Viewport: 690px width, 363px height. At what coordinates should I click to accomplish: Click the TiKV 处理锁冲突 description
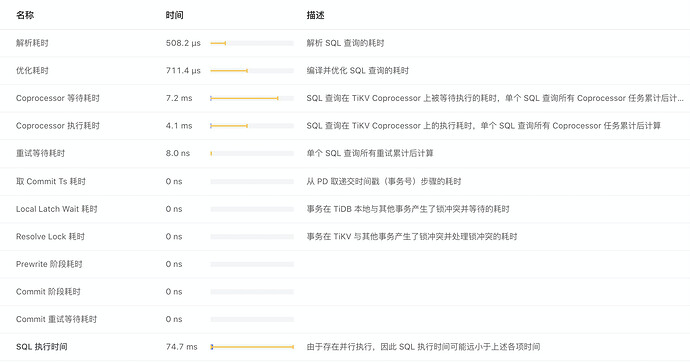(412, 237)
